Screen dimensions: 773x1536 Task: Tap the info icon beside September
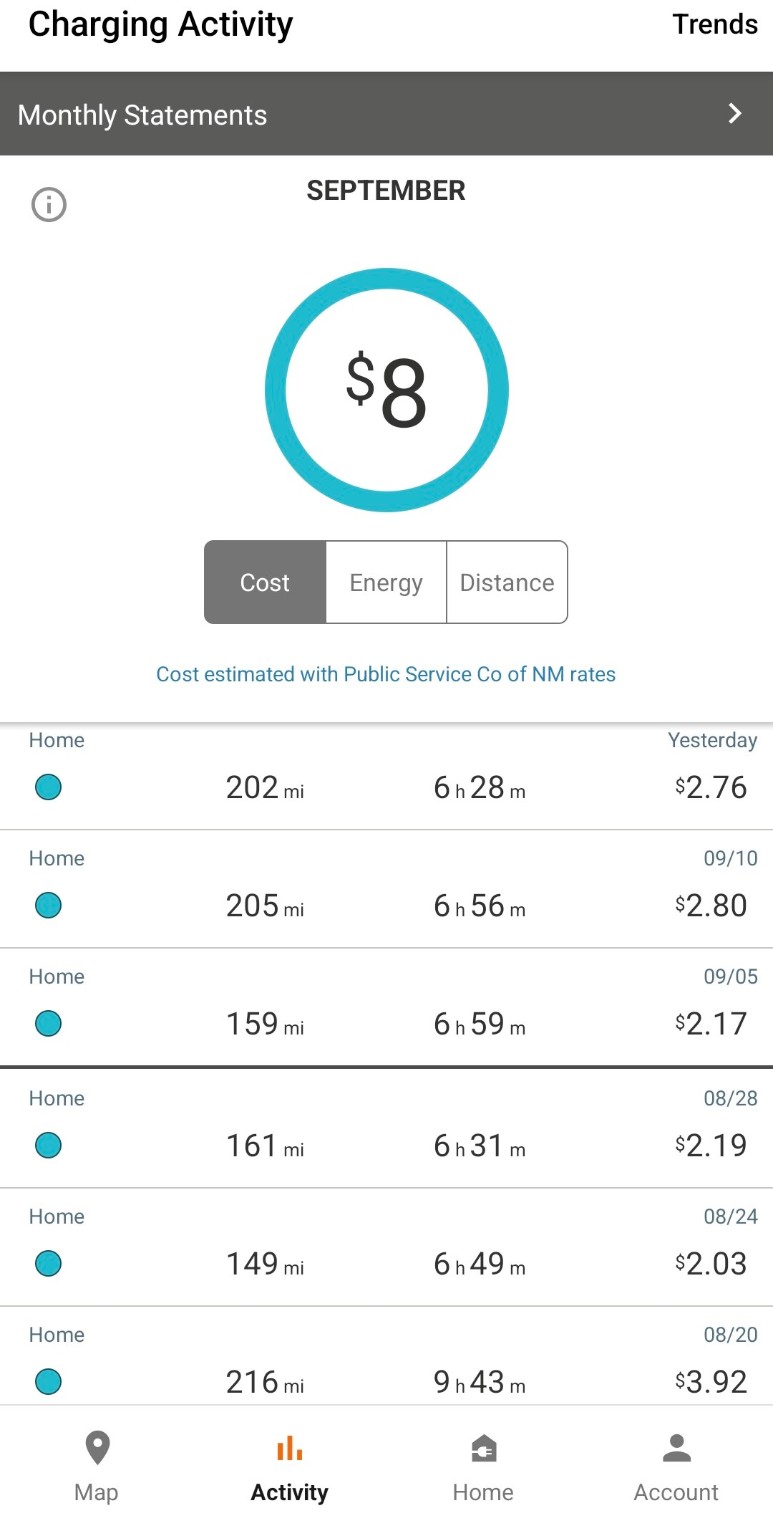pos(49,205)
